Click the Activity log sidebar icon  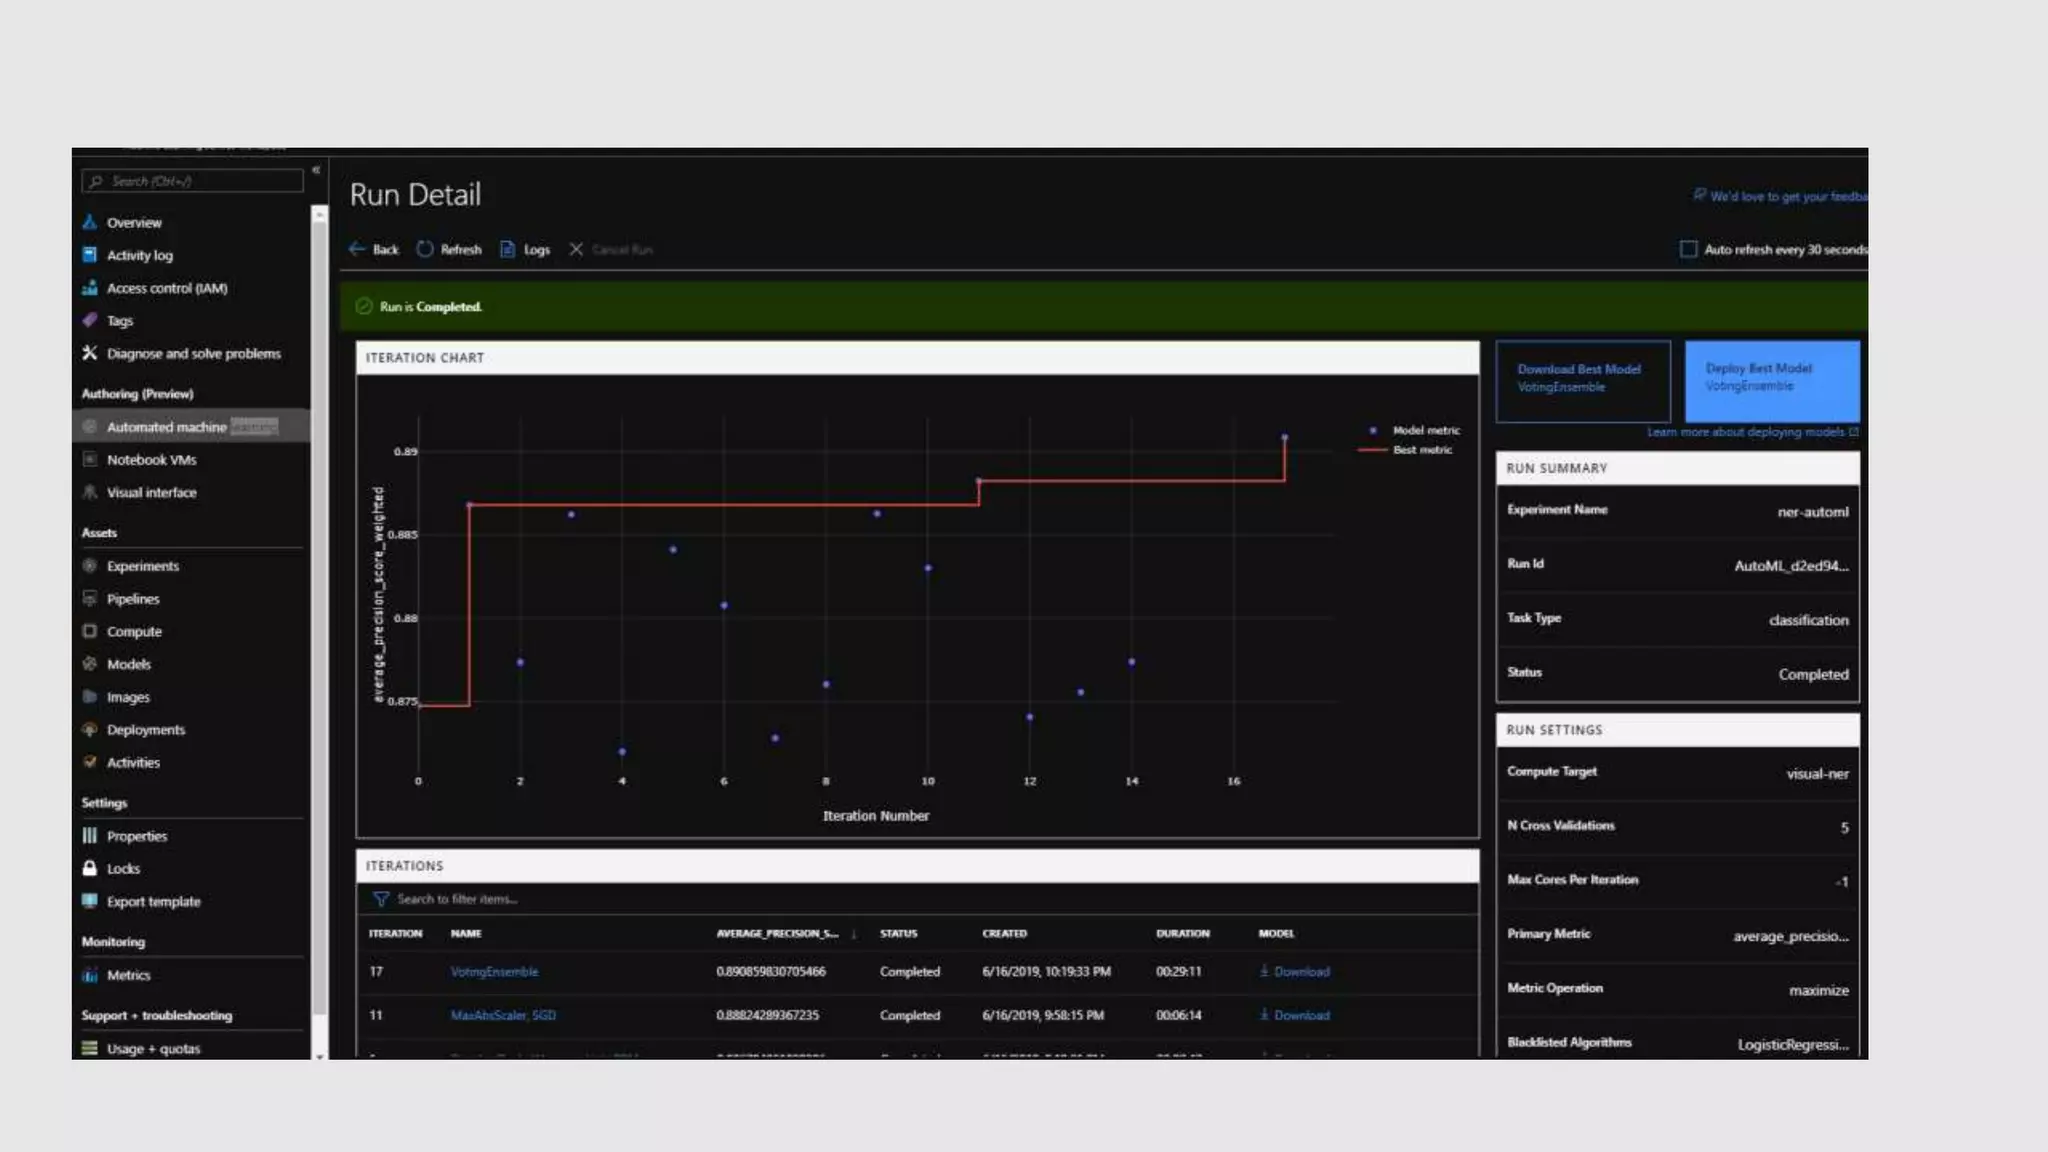point(90,255)
